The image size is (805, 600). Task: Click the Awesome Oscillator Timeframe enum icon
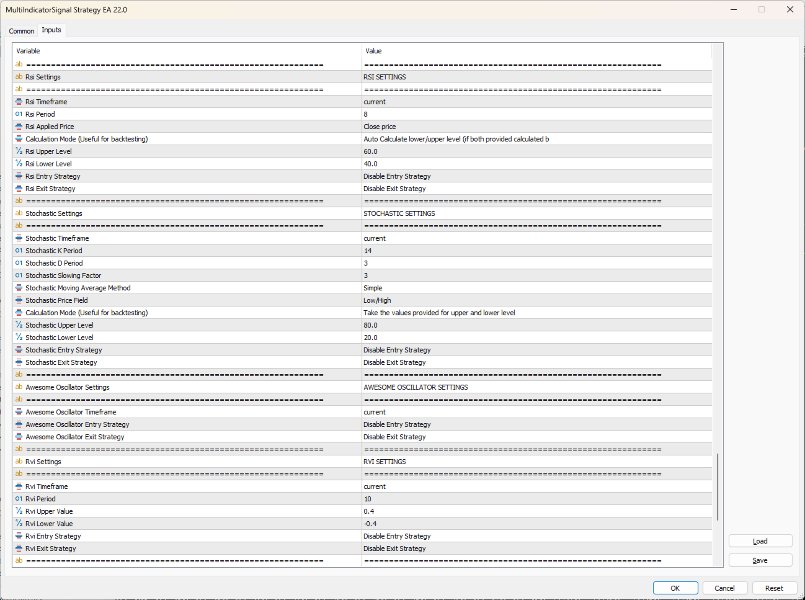(19, 412)
